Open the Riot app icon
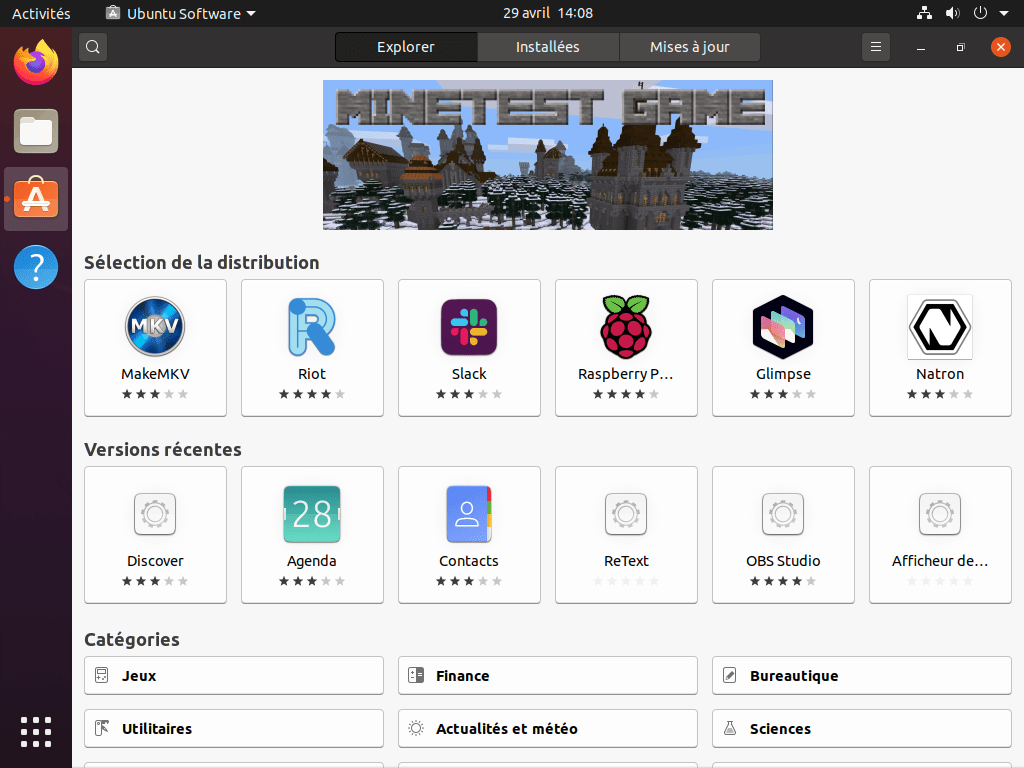This screenshot has width=1024, height=768. (312, 327)
